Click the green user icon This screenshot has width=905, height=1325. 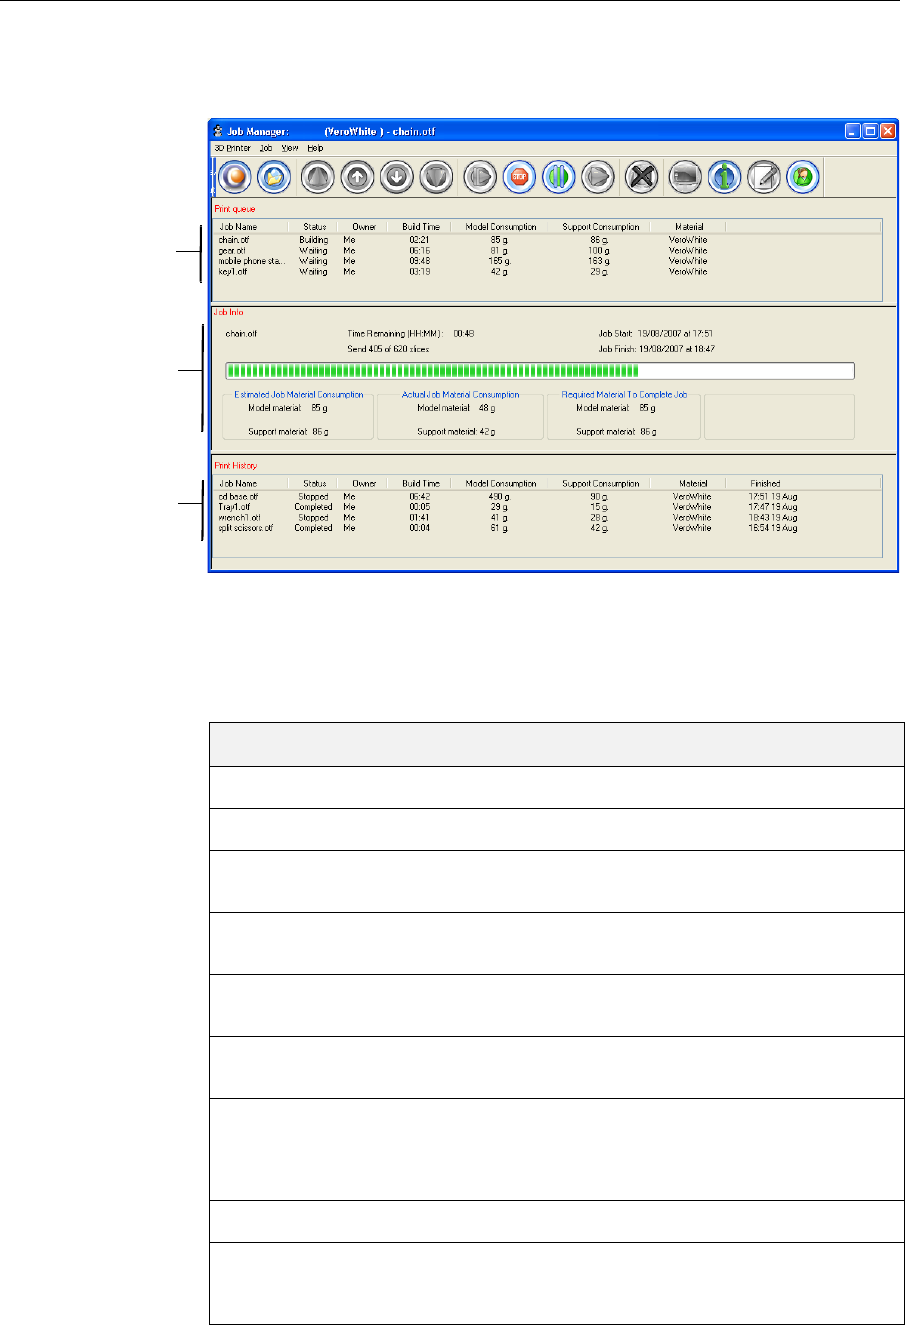pyautogui.click(x=803, y=177)
